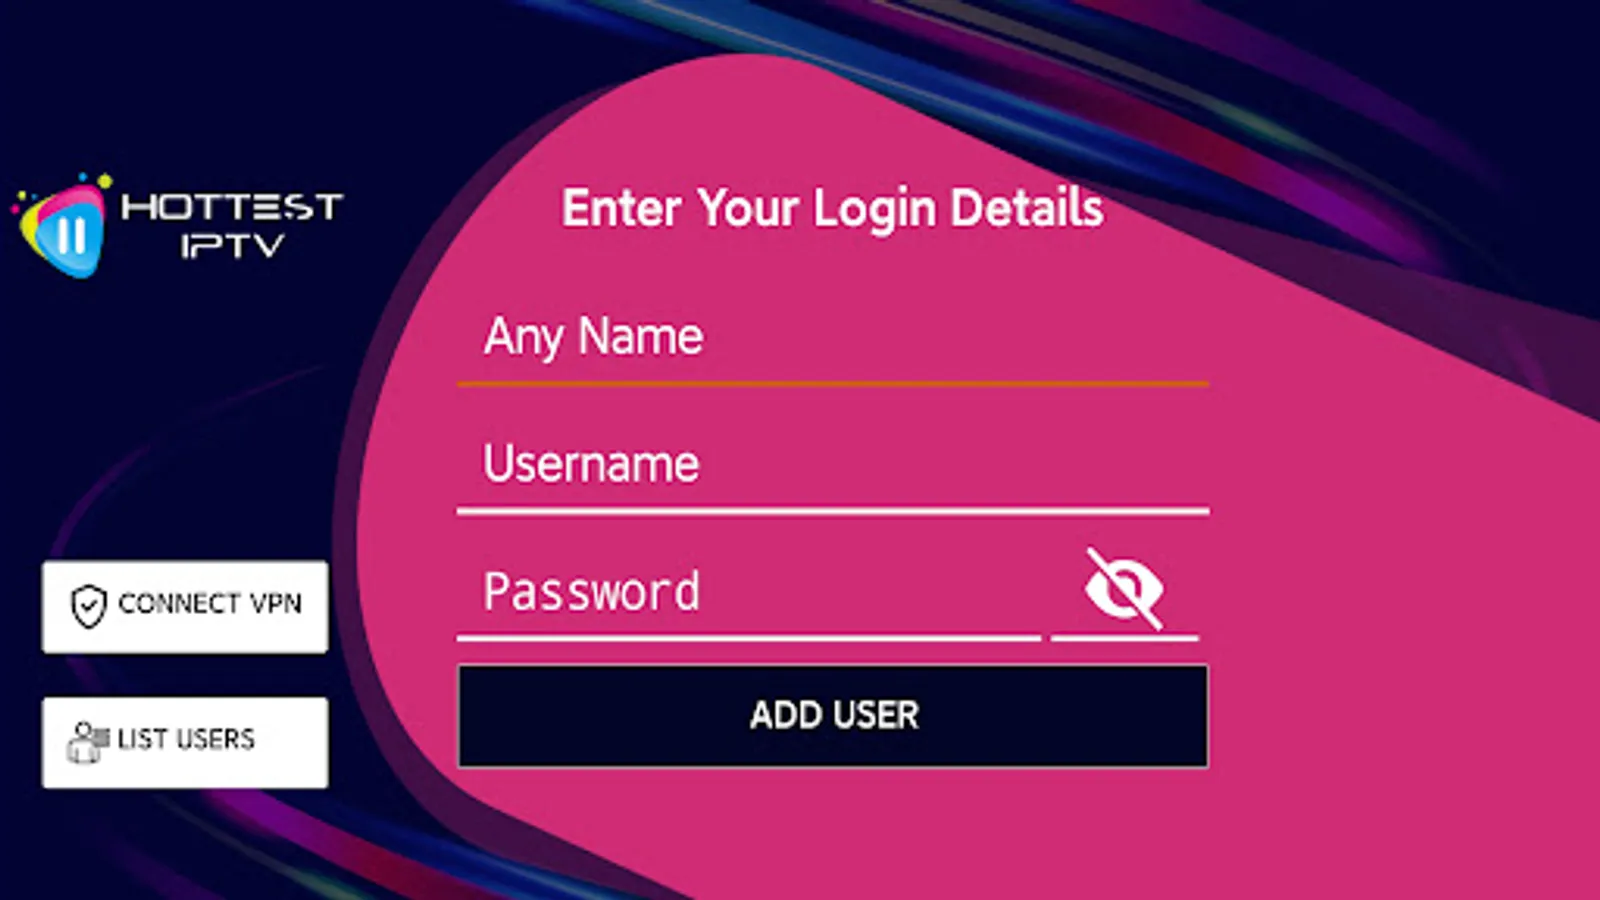
Task: Open the CONNECT VPN button
Action: click(185, 607)
